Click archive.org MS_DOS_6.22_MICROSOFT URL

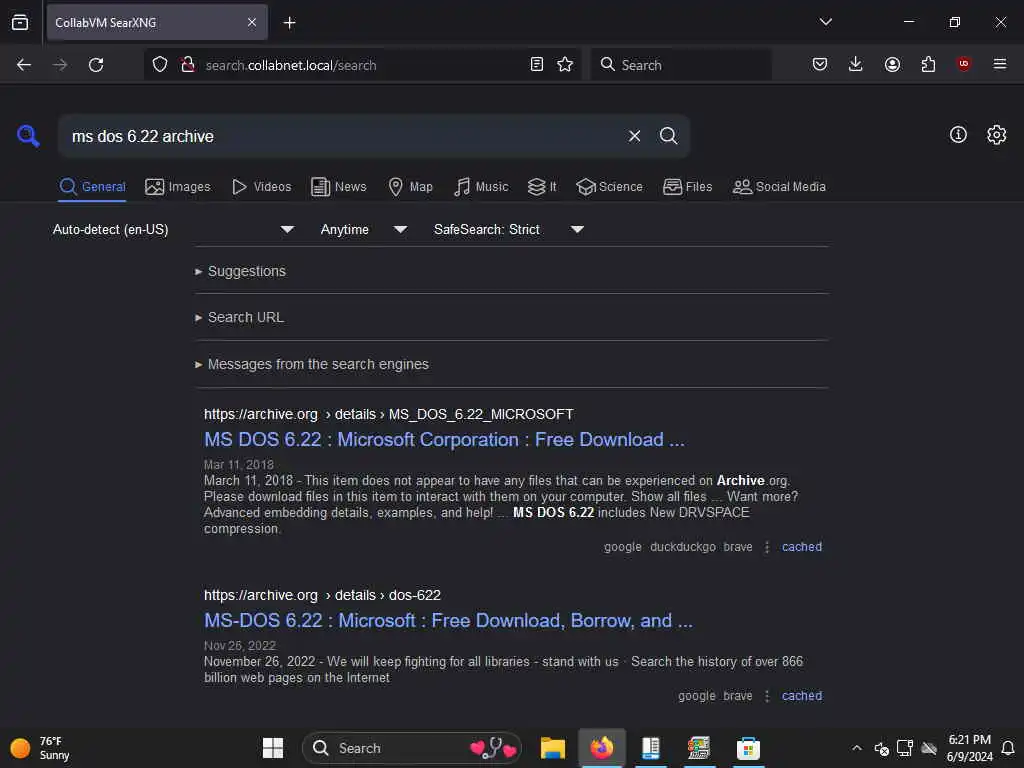click(389, 415)
